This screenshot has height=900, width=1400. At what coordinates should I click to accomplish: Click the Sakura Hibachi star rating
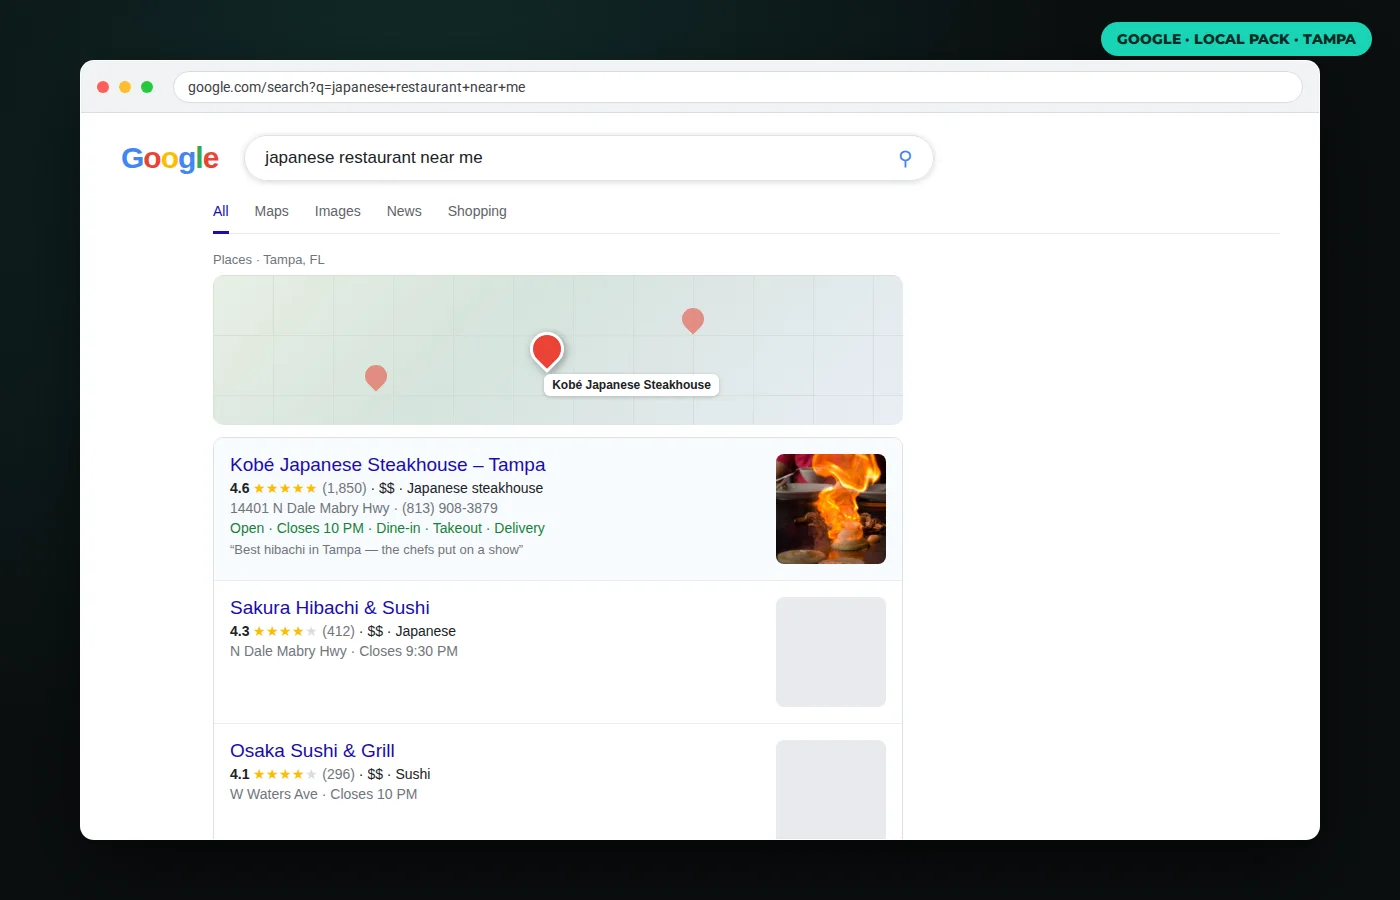[285, 631]
